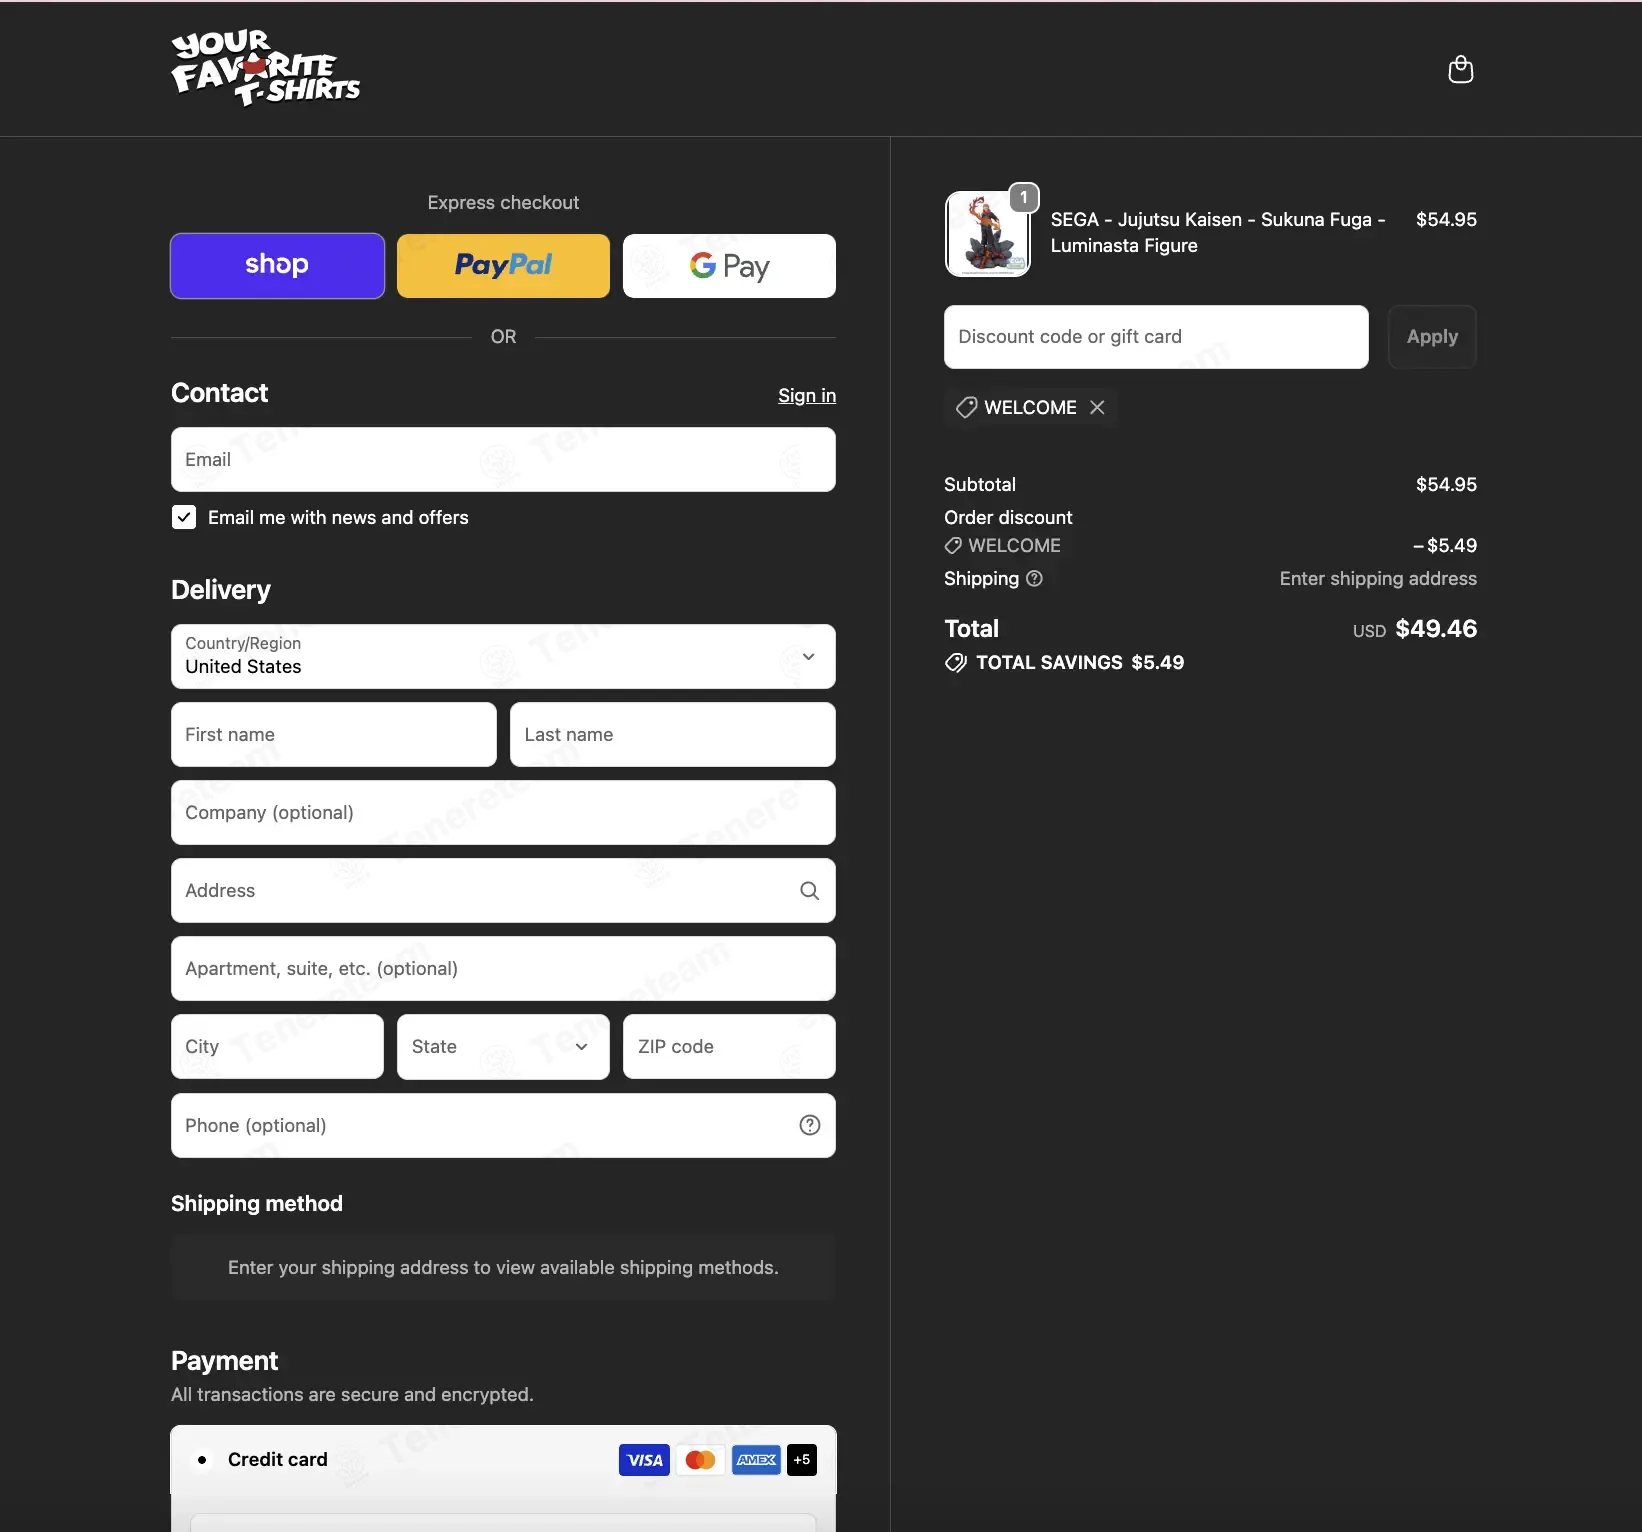Image resolution: width=1642 pixels, height=1532 pixels.
Task: Click the SEGA Jujutsu Kaisen product title
Action: [1218, 232]
